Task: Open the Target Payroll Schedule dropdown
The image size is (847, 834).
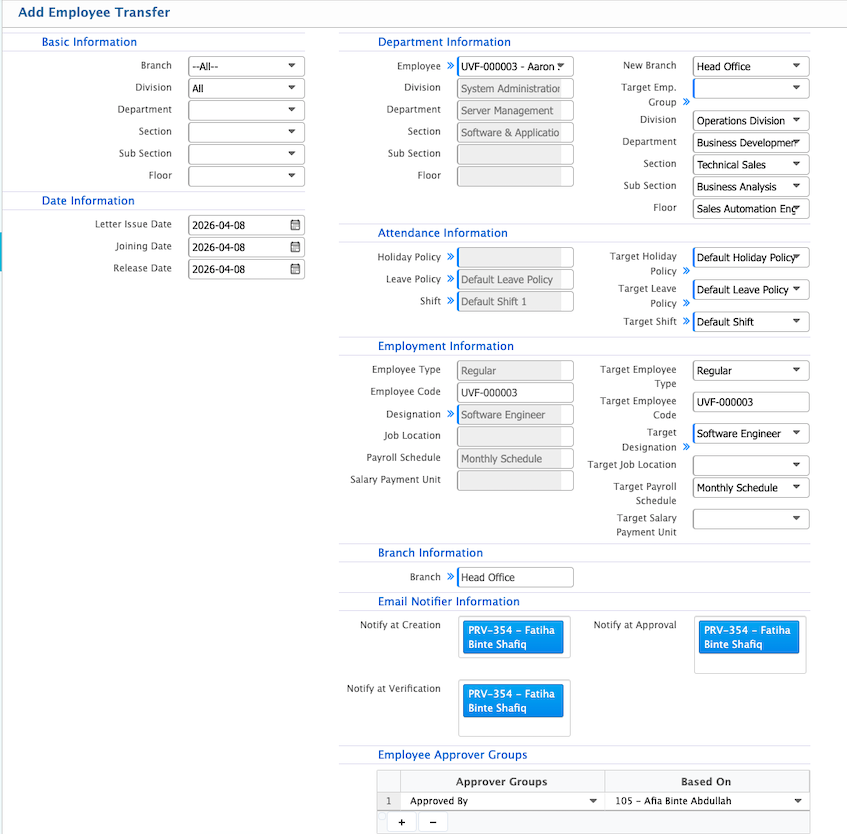Action: point(796,488)
